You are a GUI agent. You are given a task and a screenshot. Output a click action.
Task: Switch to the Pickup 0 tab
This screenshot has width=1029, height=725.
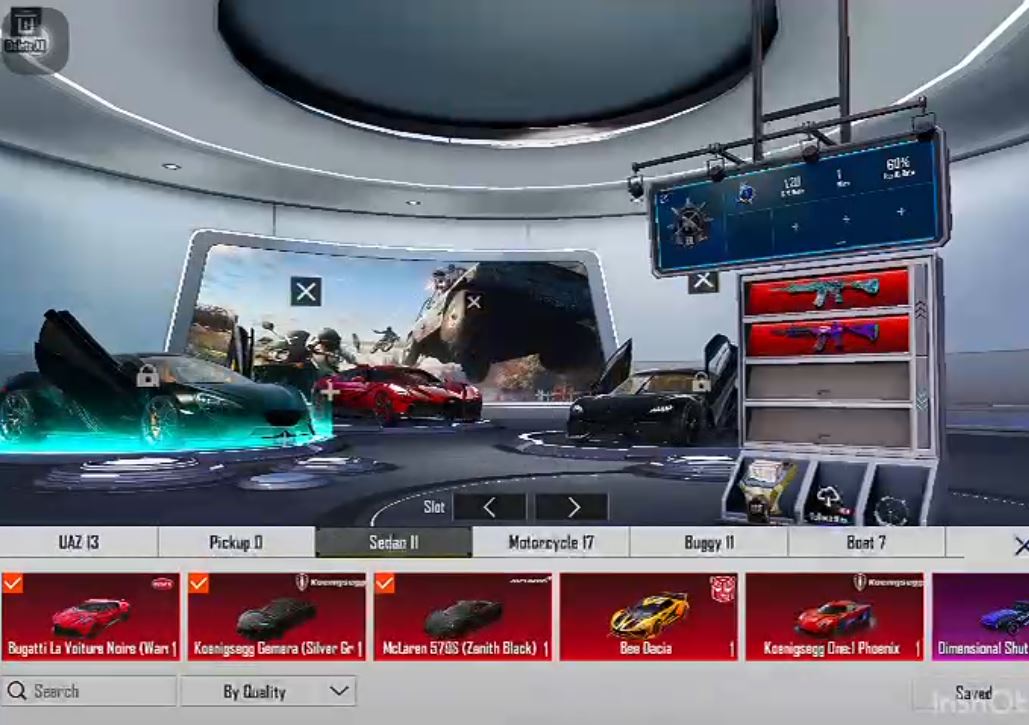tap(236, 543)
